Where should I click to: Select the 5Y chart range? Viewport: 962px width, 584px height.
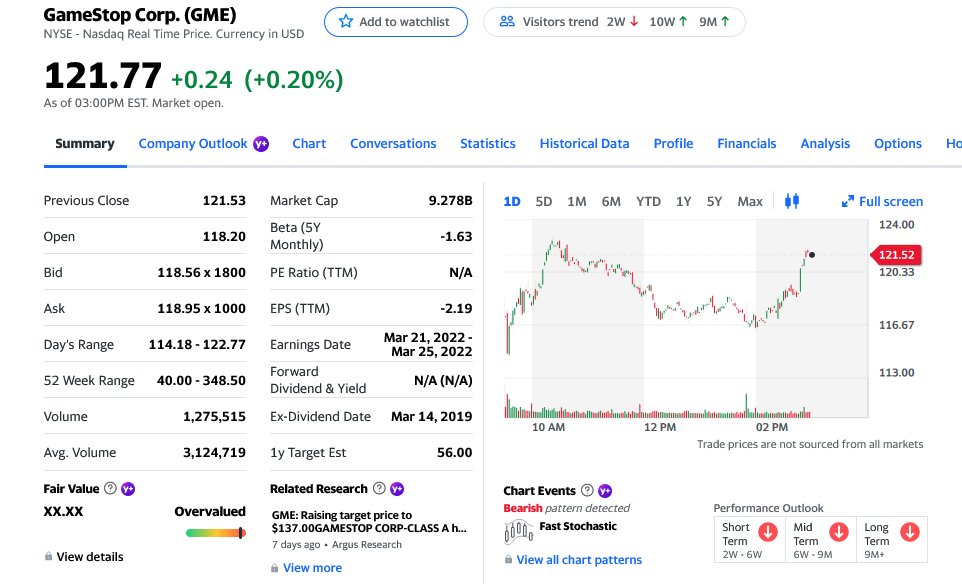pos(714,201)
